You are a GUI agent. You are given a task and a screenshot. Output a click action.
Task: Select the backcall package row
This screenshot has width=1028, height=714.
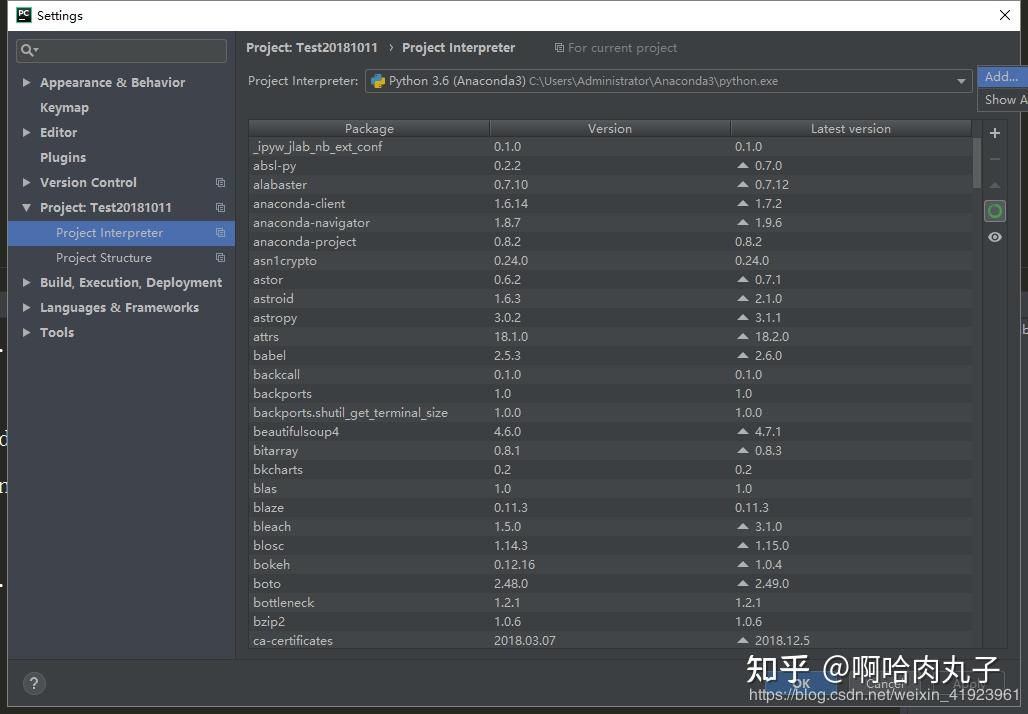click(610, 375)
